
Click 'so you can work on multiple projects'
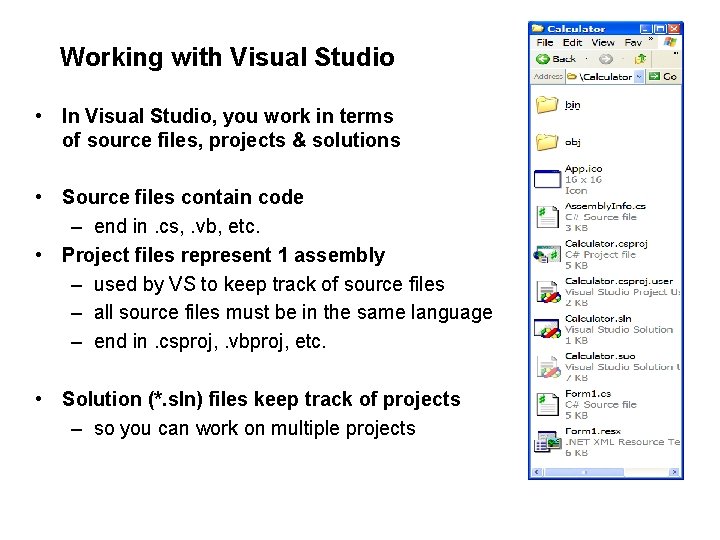point(255,428)
